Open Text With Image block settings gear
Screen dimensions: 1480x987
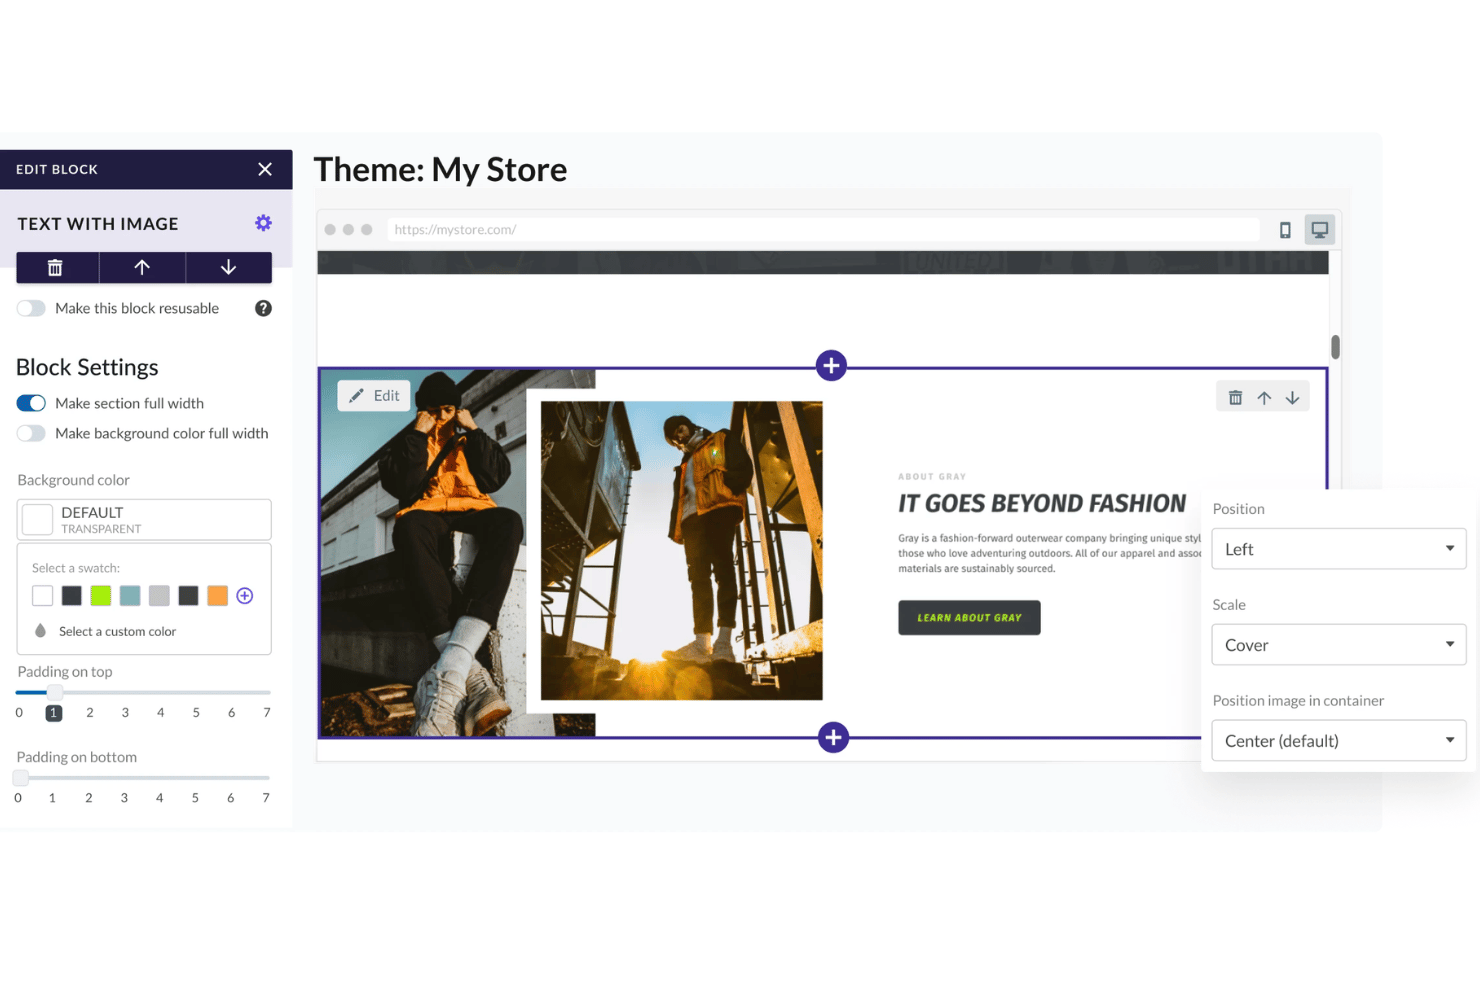coord(263,223)
